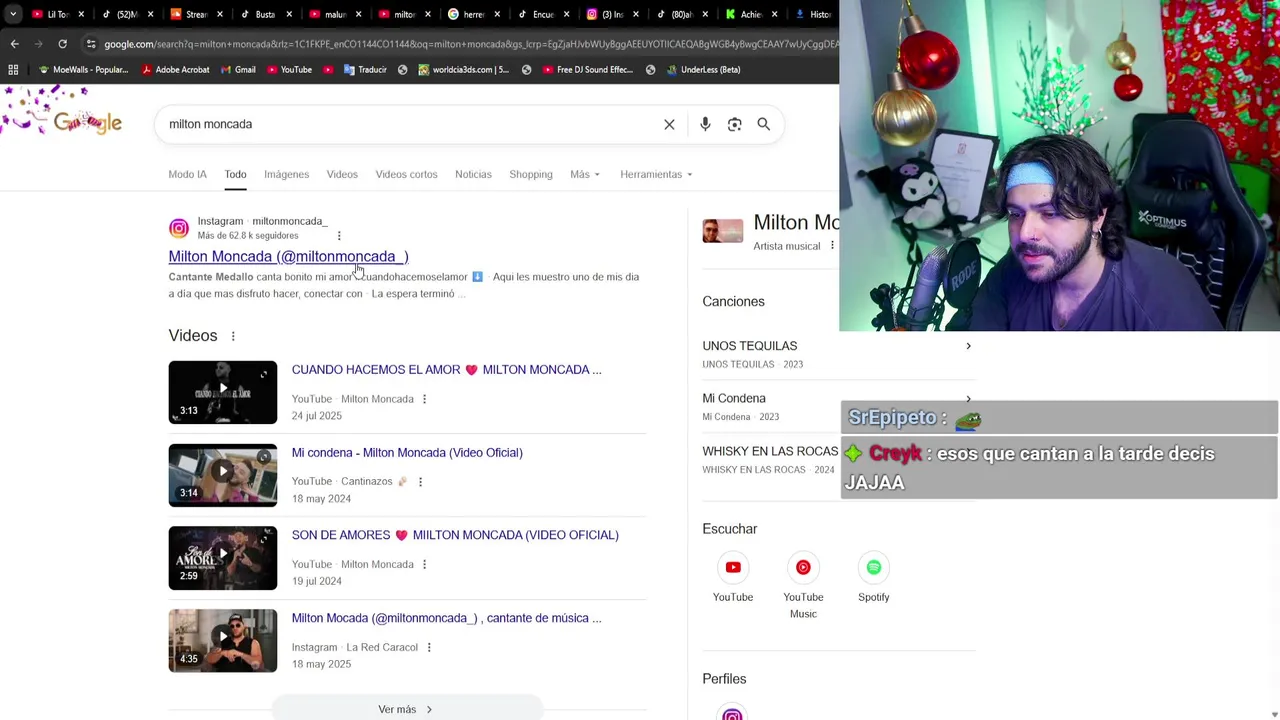Close the milton YouTube tab

[x=427, y=14]
